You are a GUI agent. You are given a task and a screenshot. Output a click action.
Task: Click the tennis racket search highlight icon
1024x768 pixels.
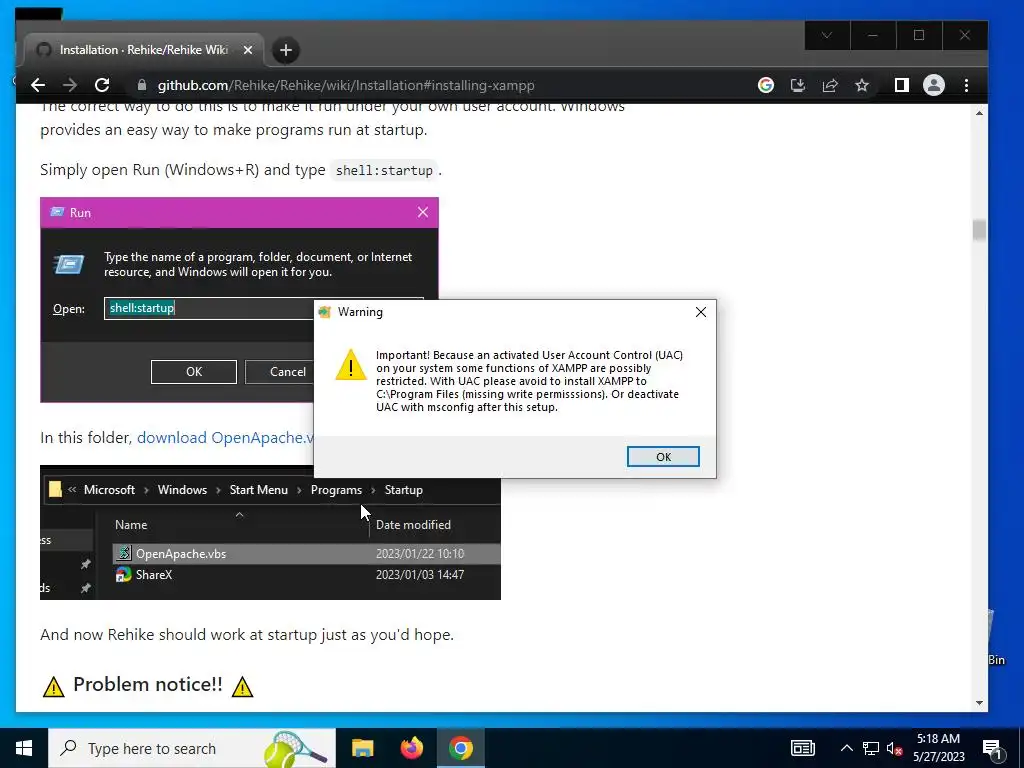(295, 748)
